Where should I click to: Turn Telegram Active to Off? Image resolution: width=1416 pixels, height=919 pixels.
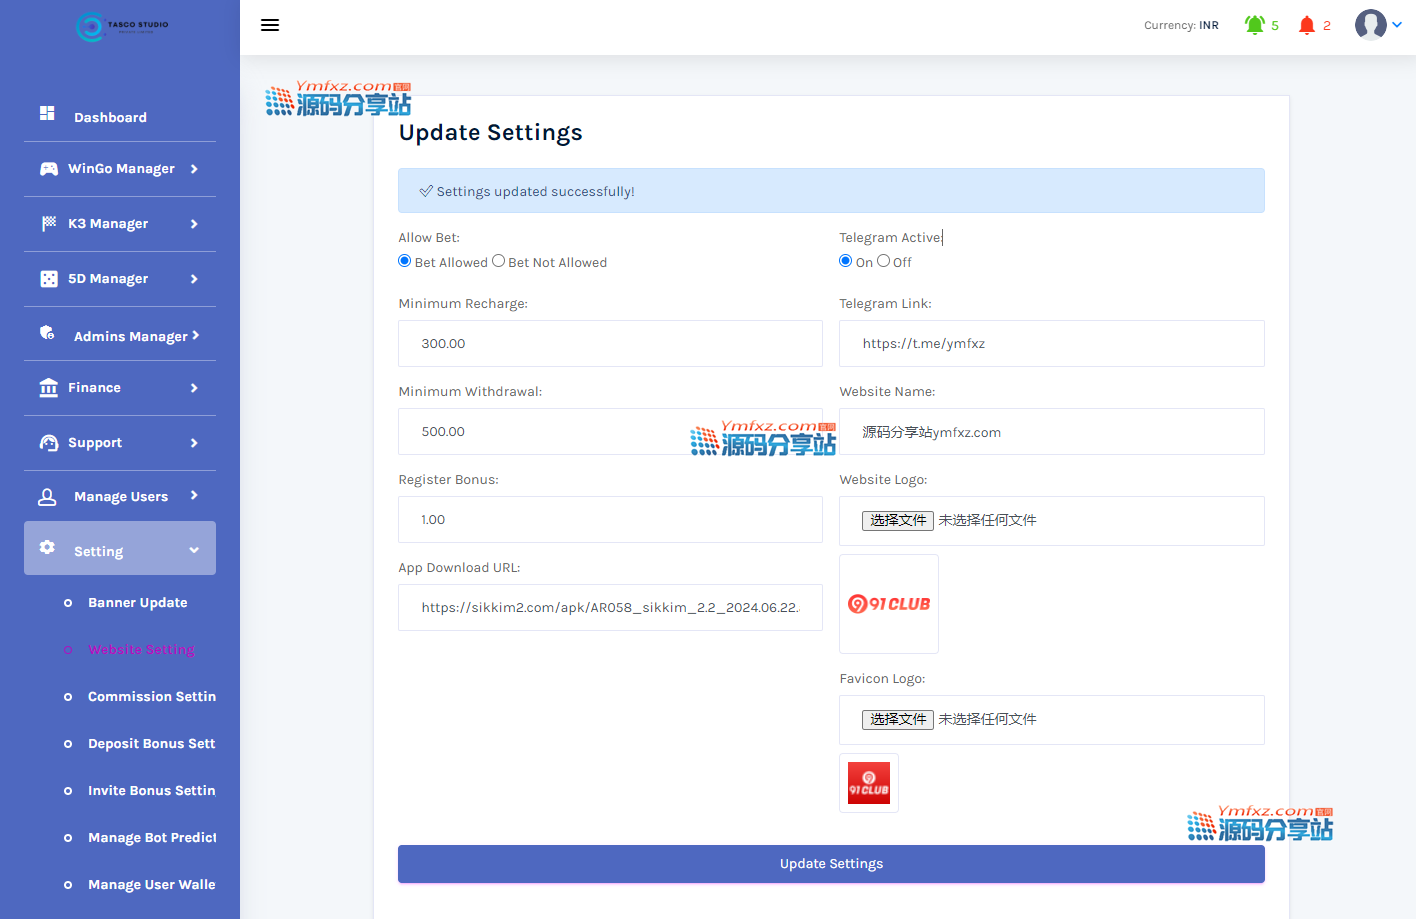pyautogui.click(x=883, y=261)
